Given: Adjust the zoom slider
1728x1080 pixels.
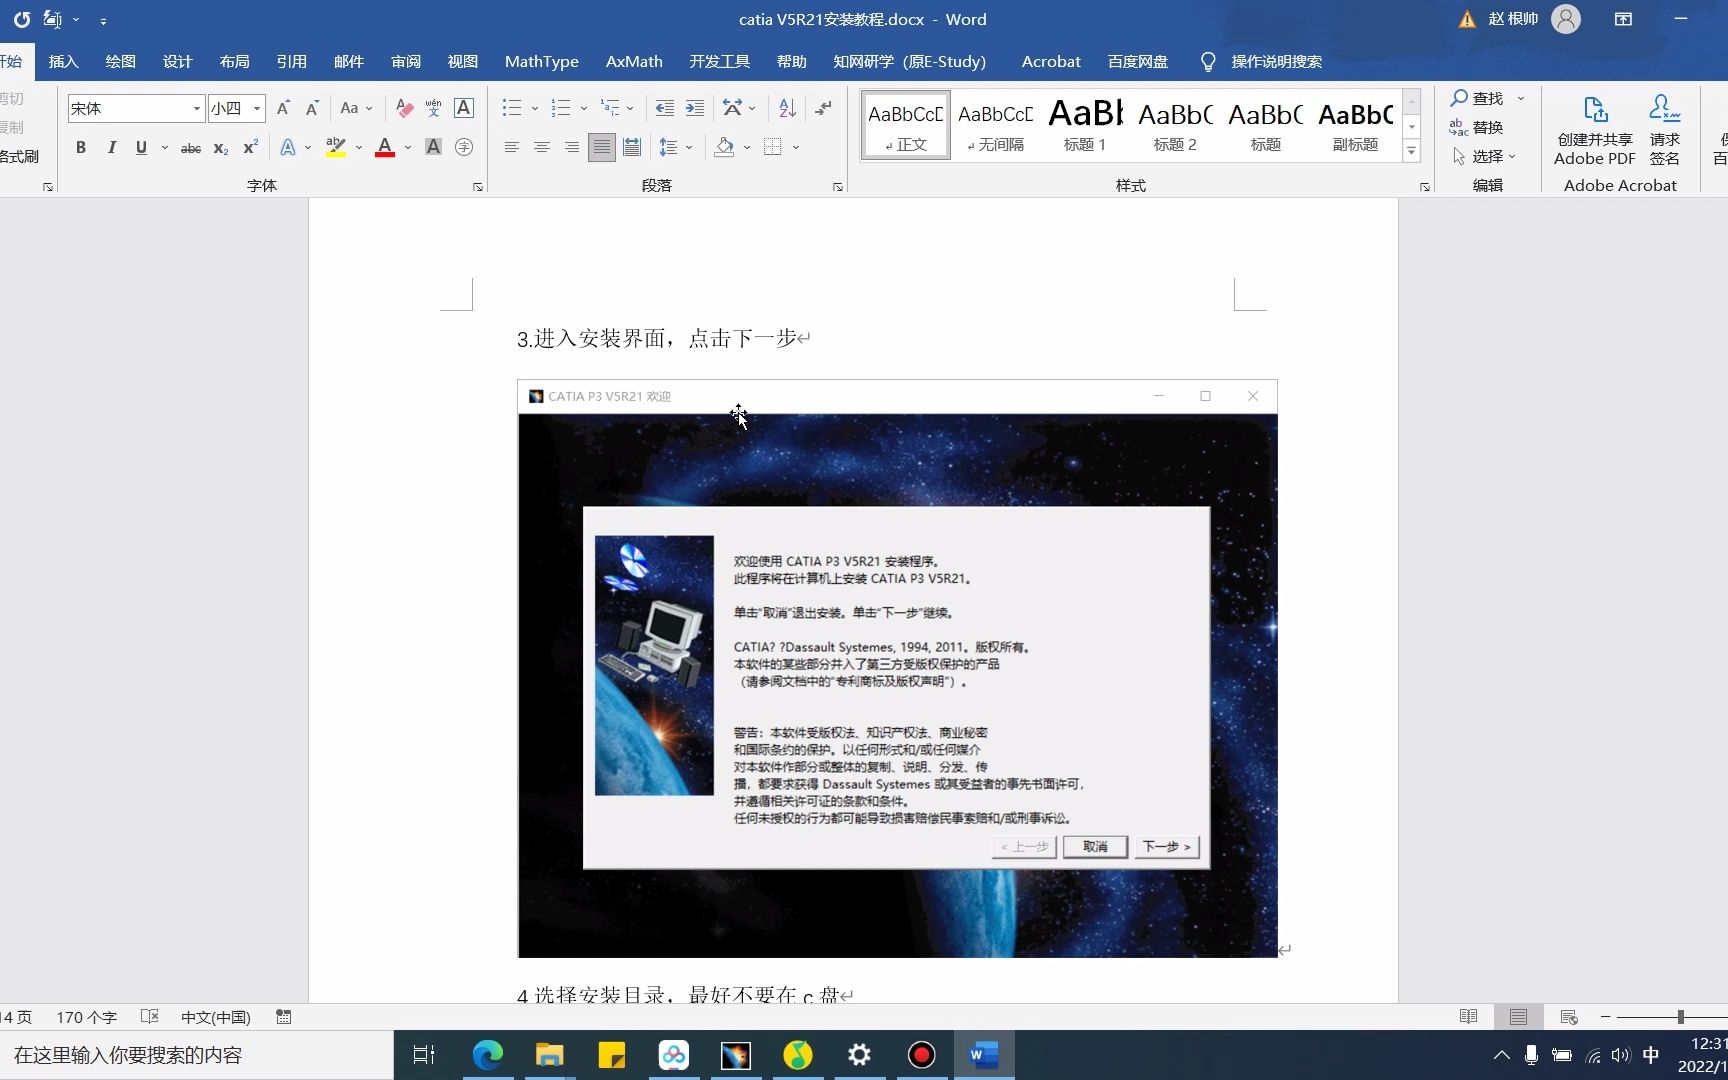Looking at the screenshot, I should tap(1680, 1017).
